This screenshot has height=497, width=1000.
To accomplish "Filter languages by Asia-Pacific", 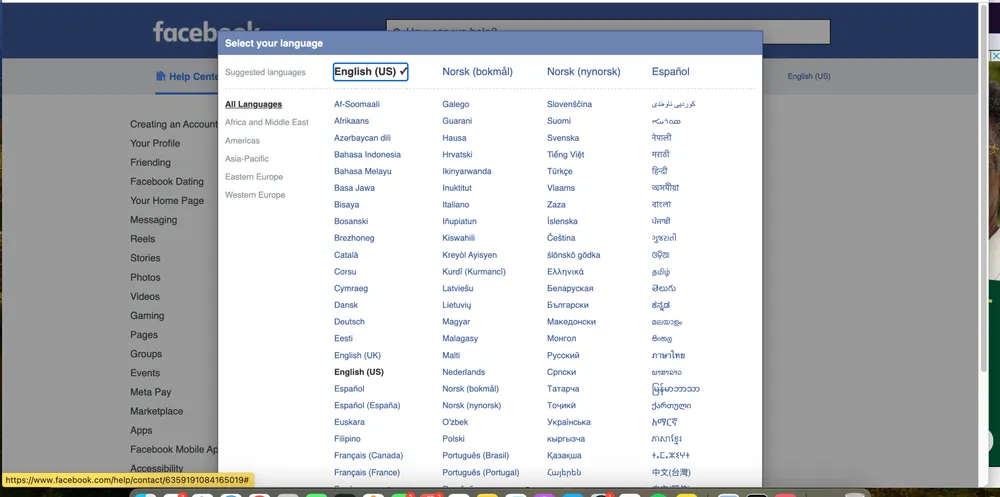I will (247, 159).
